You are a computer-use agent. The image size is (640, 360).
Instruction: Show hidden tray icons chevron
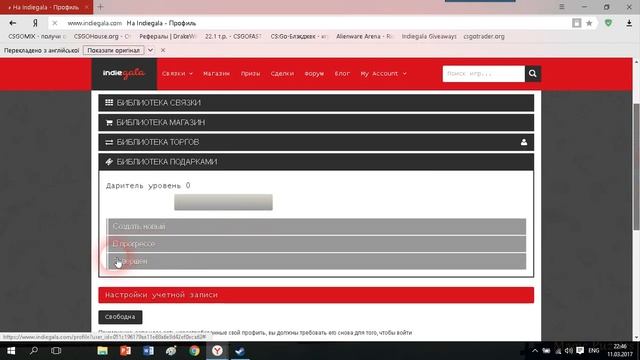coord(535,351)
